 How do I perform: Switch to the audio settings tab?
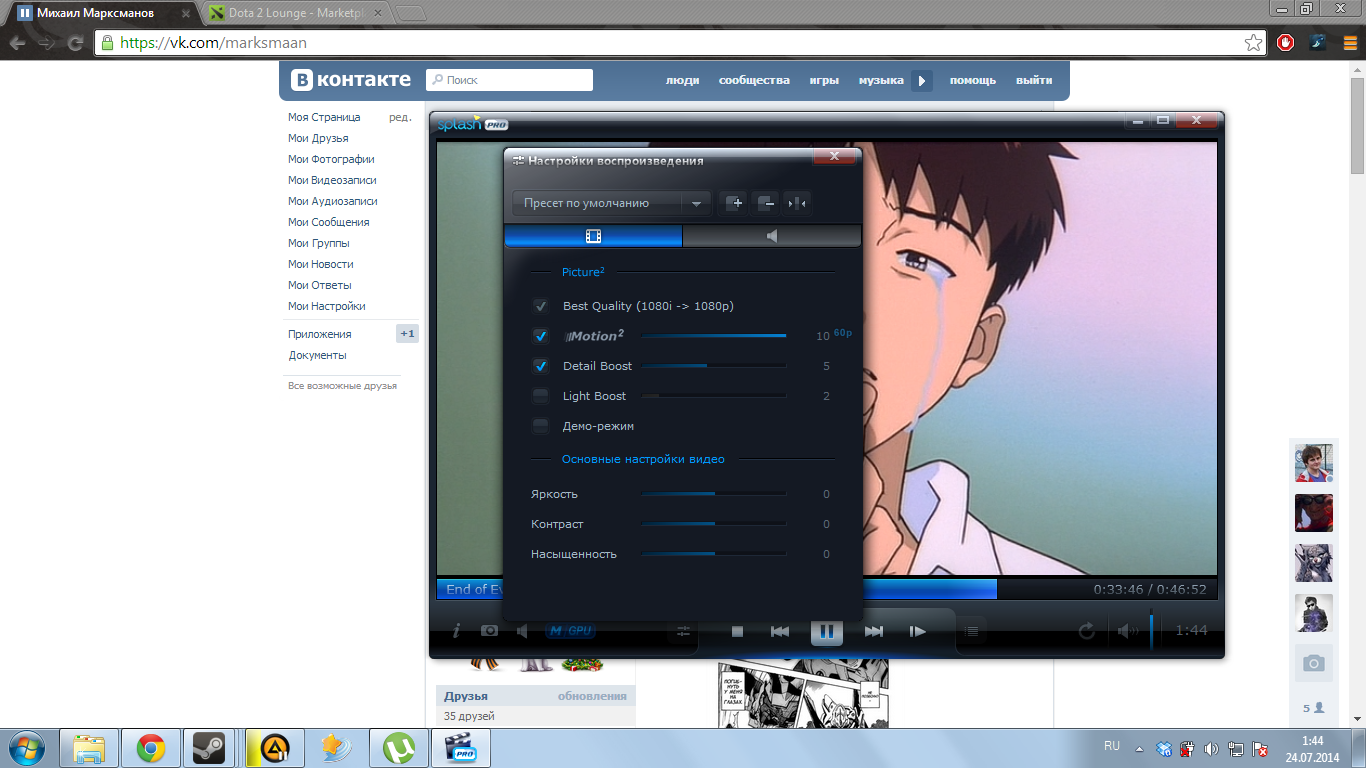[771, 236]
